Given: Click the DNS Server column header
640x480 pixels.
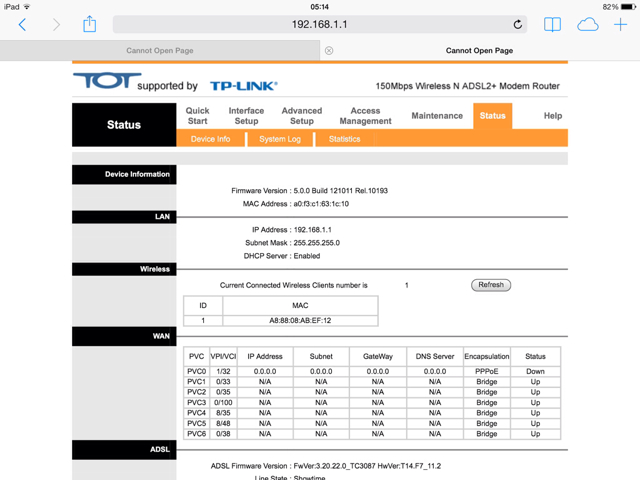Looking at the screenshot, I should pos(435,356).
